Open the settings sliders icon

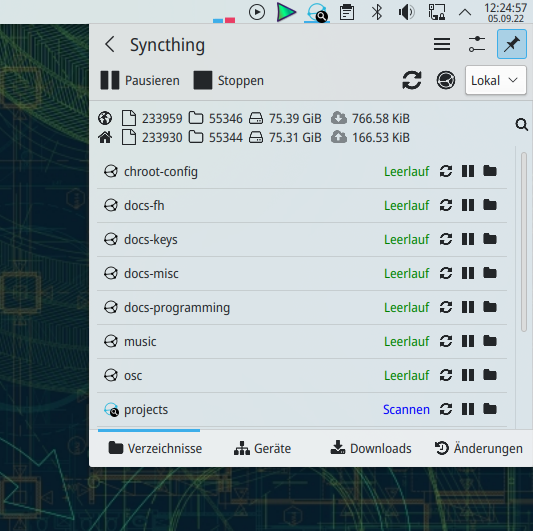(x=477, y=44)
